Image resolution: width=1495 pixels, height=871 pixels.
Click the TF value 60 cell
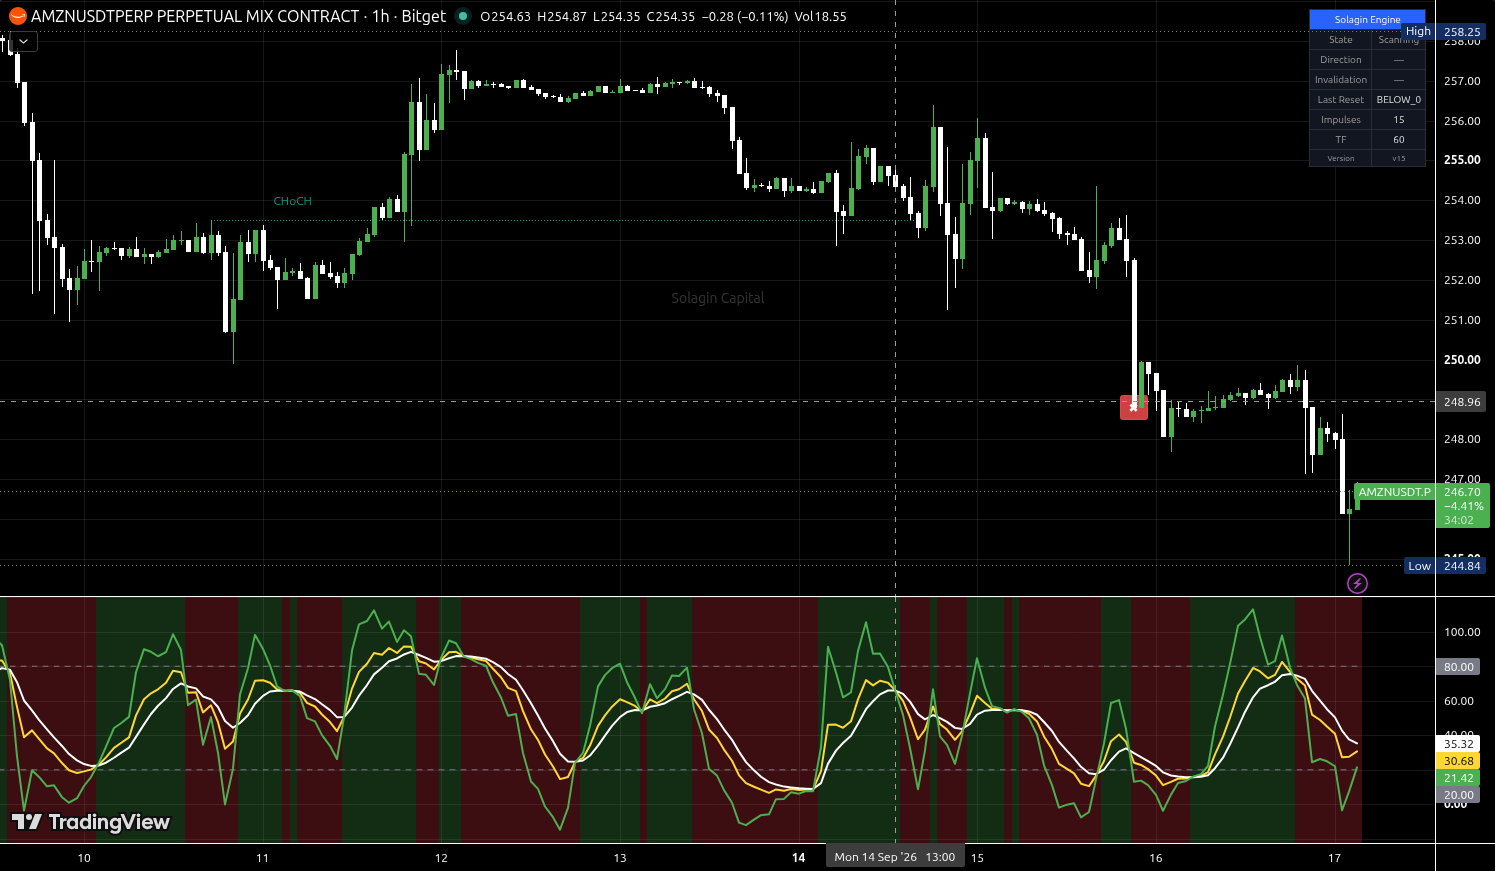1399,140
